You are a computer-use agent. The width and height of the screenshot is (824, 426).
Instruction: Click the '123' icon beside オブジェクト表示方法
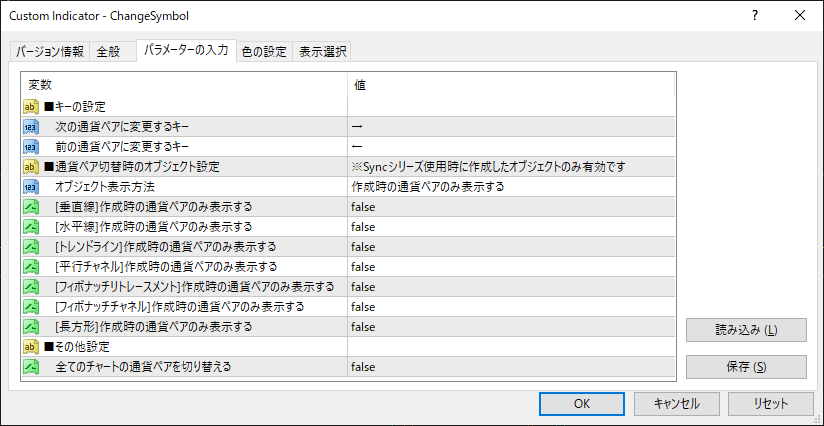click(x=30, y=186)
